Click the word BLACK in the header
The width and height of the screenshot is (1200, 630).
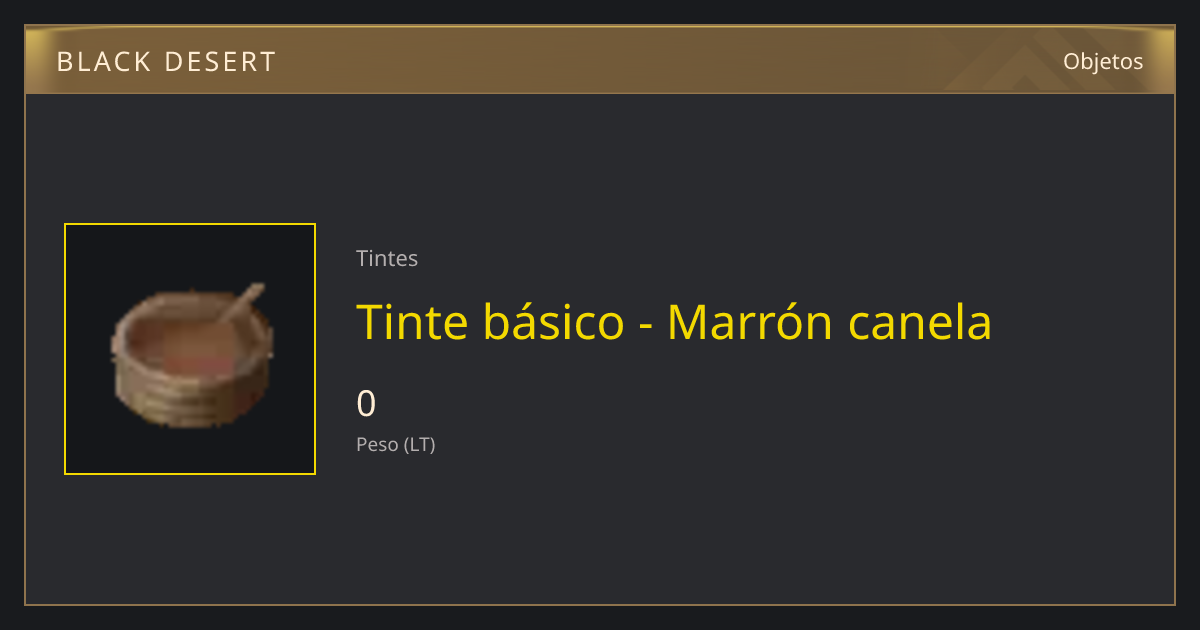coord(103,62)
